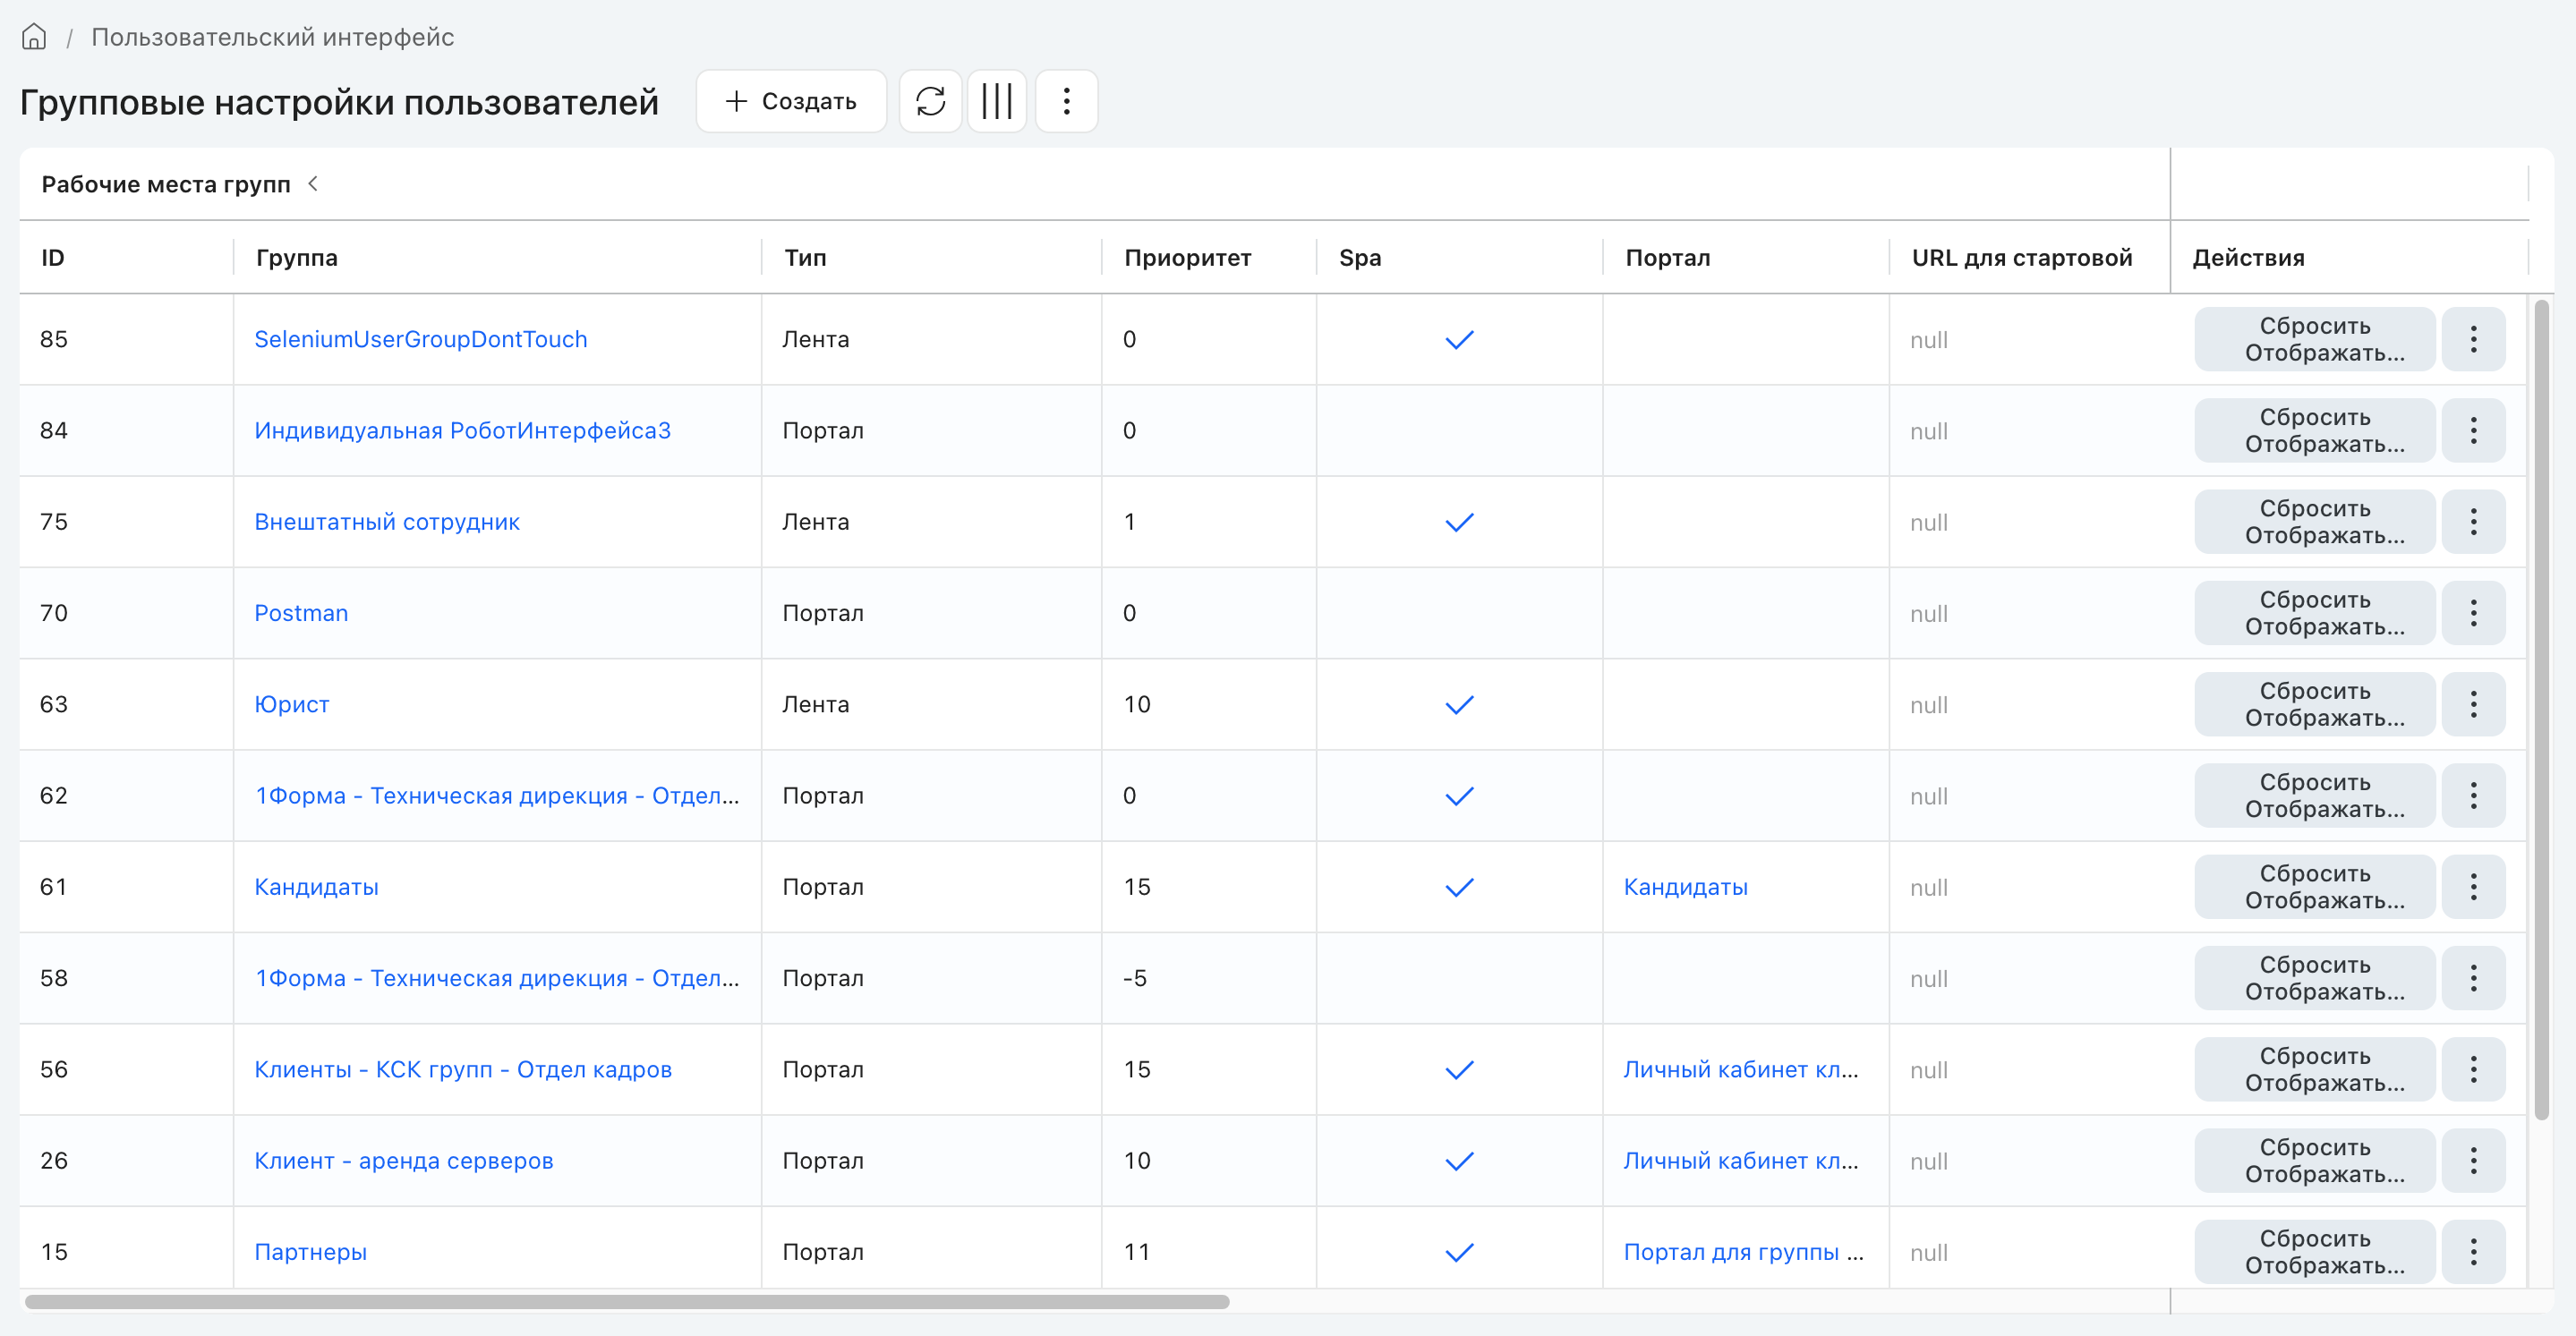
Task: Sort by the Тип column header
Action: tap(805, 257)
